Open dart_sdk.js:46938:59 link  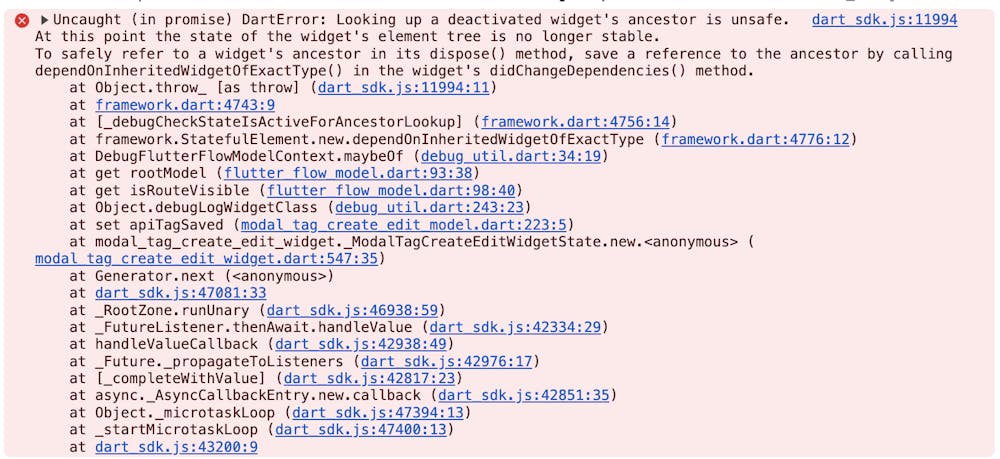[x=352, y=310]
